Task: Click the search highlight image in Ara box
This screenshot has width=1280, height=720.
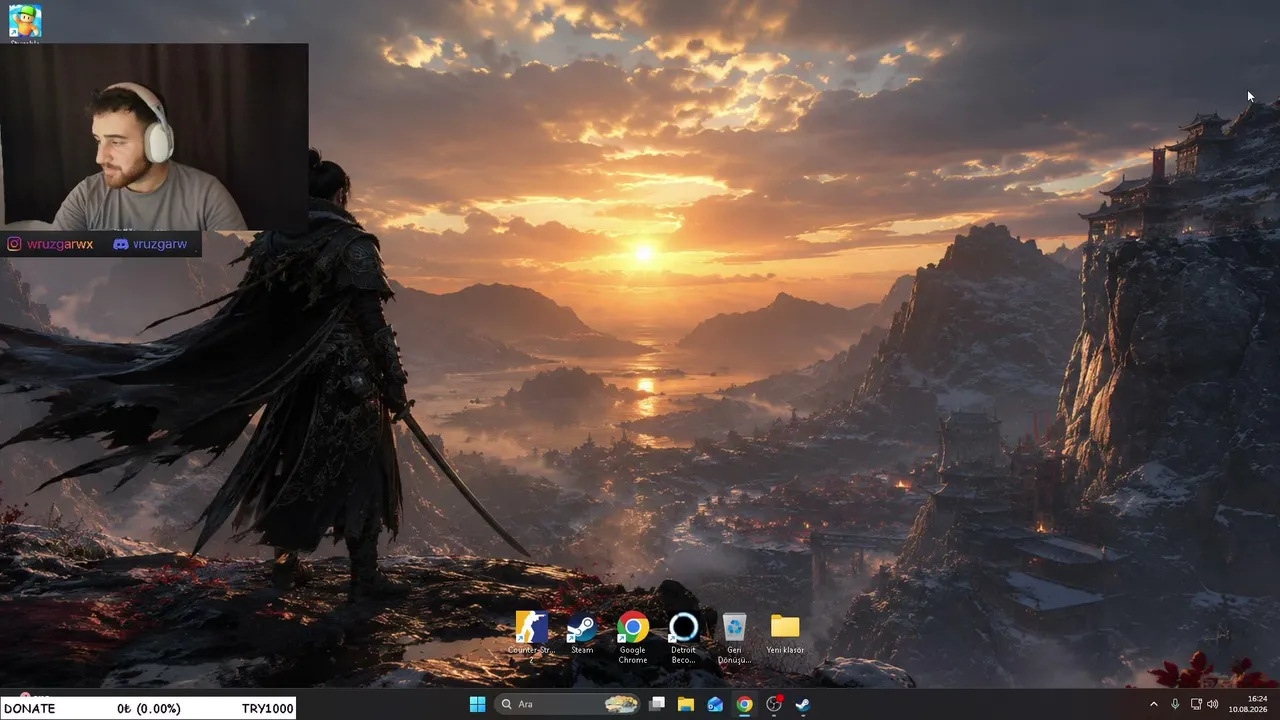Action: click(621, 704)
